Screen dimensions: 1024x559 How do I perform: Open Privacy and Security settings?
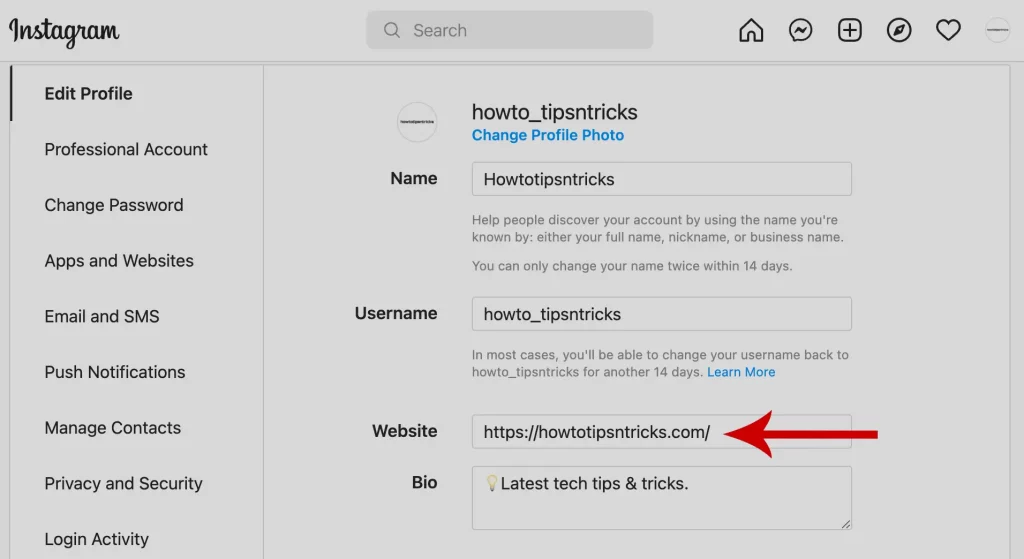point(123,483)
